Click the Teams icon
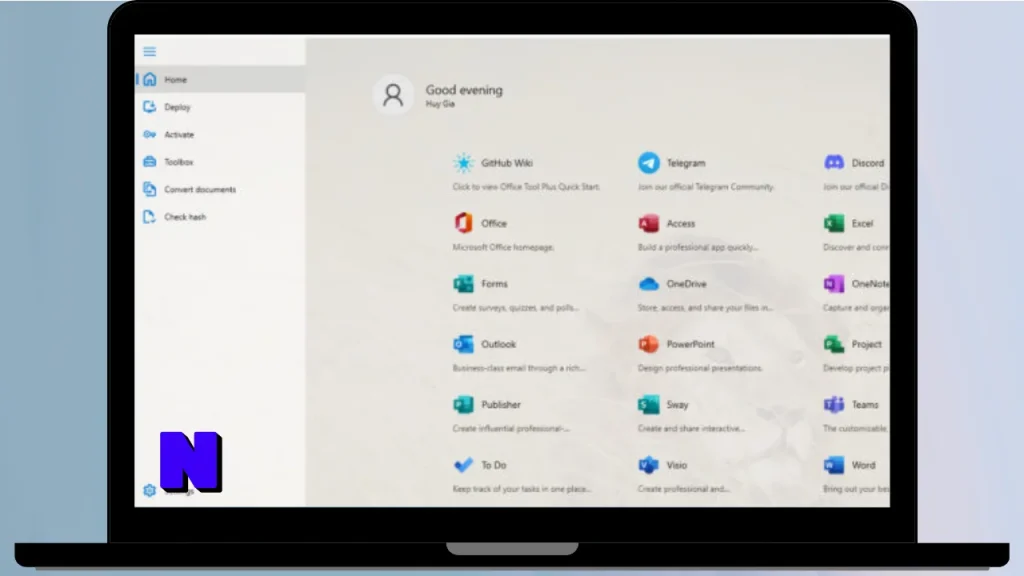Image resolution: width=1024 pixels, height=576 pixels. pyautogui.click(x=834, y=404)
